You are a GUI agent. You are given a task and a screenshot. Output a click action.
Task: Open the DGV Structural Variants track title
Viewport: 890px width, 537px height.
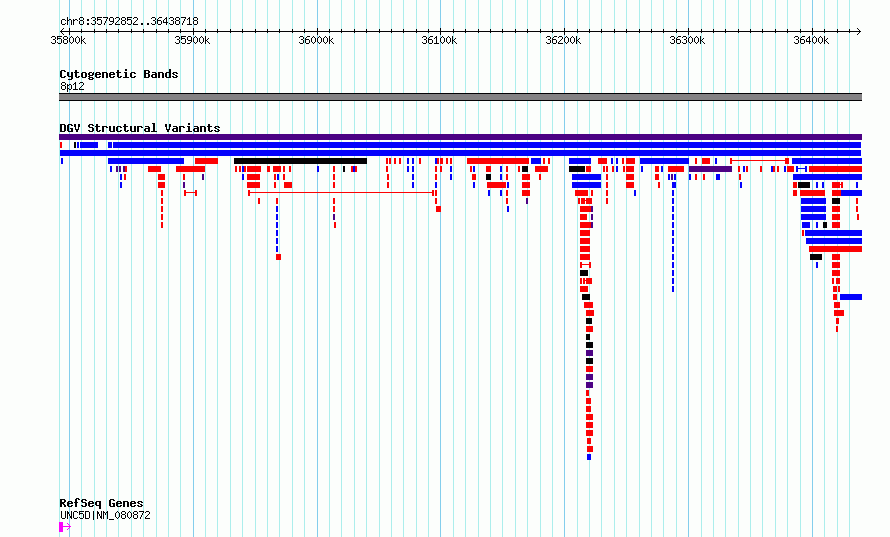(x=140, y=128)
